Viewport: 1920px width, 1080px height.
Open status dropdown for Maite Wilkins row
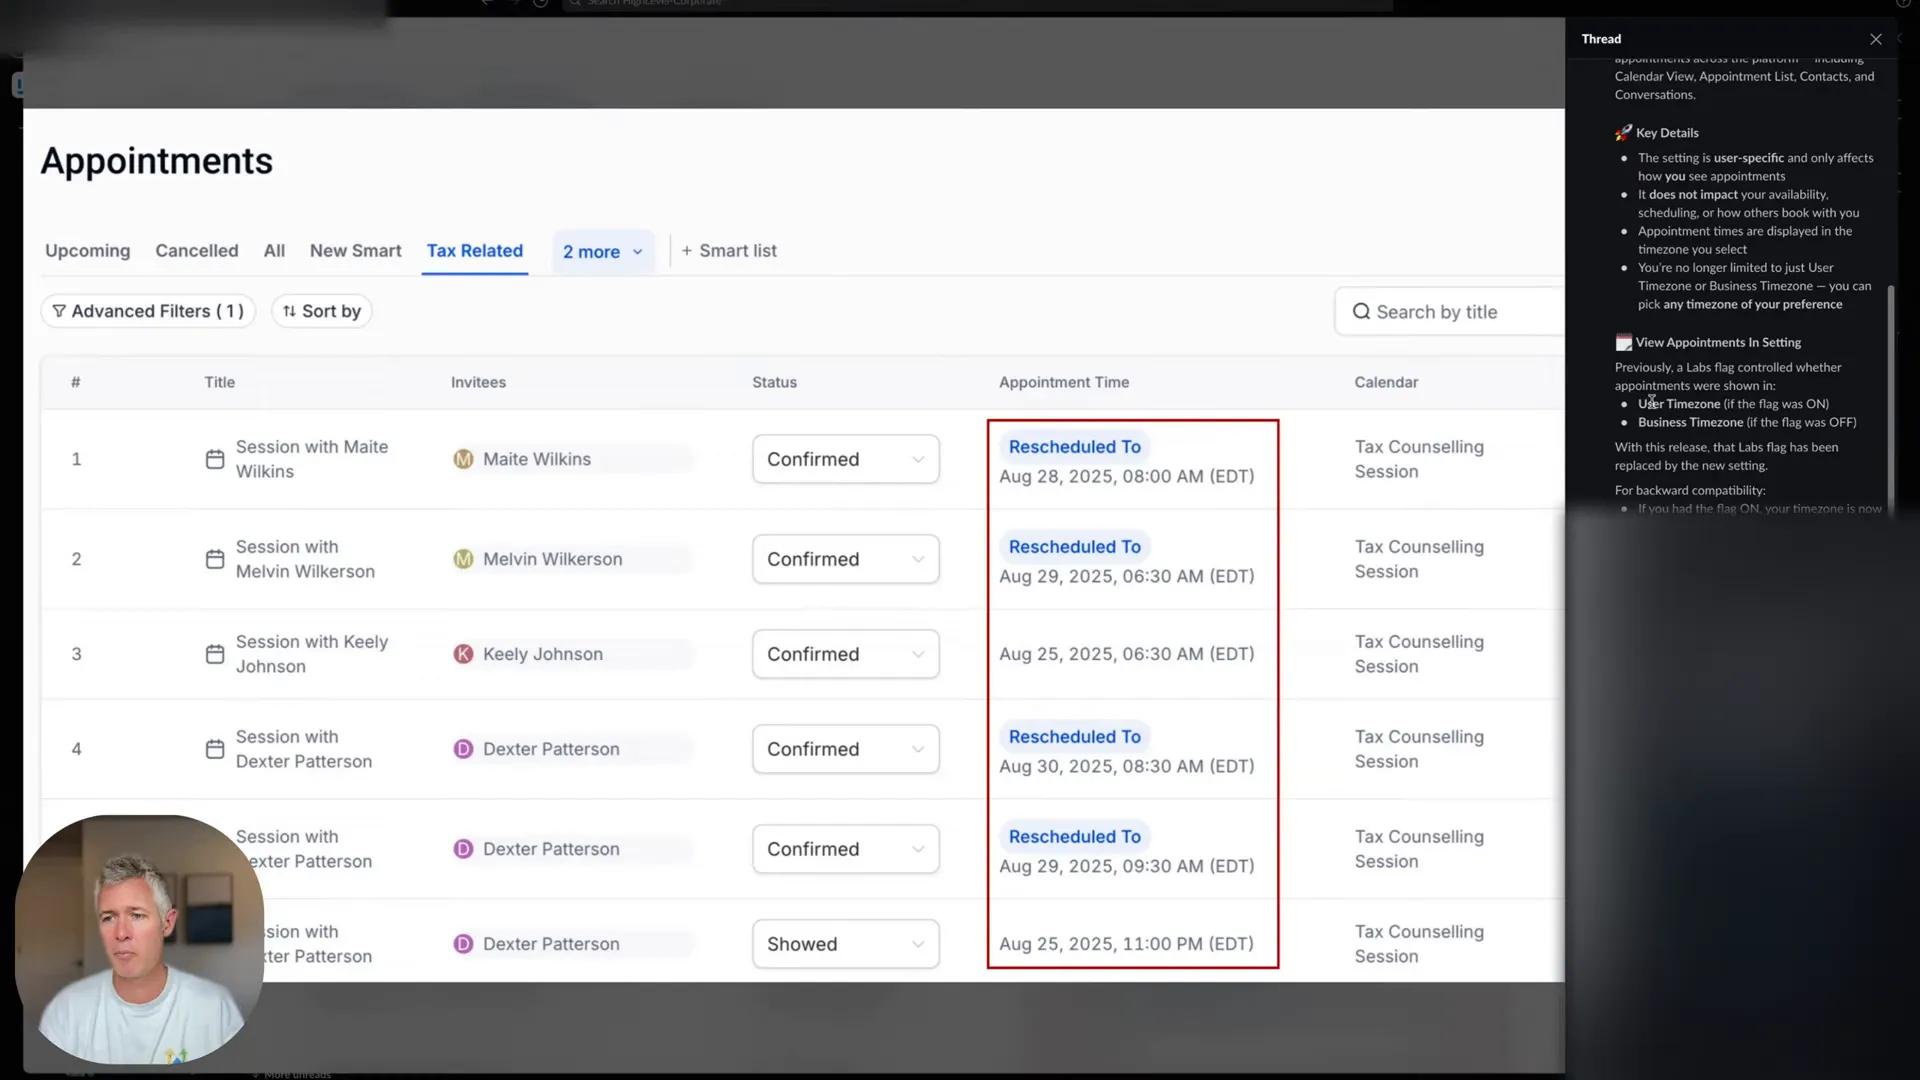pos(846,459)
